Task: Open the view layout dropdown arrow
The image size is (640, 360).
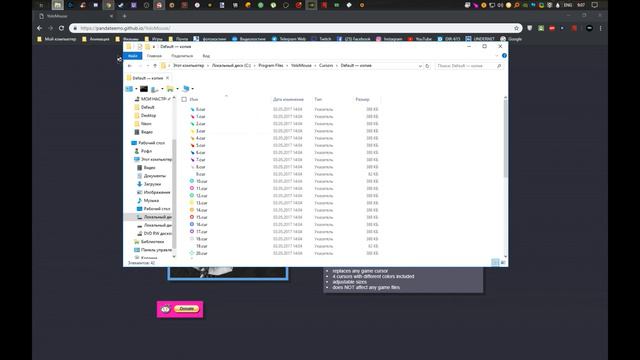Action: [x=136, y=89]
